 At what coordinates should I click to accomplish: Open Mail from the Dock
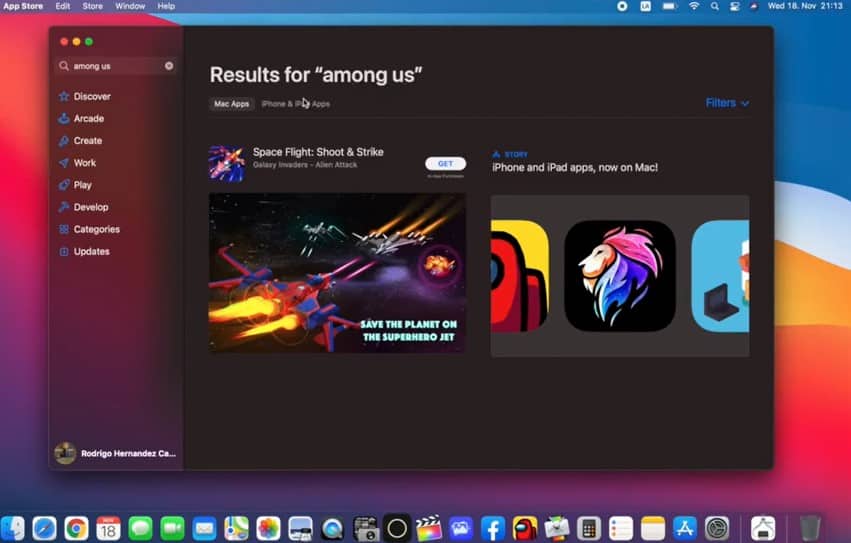tap(205, 528)
